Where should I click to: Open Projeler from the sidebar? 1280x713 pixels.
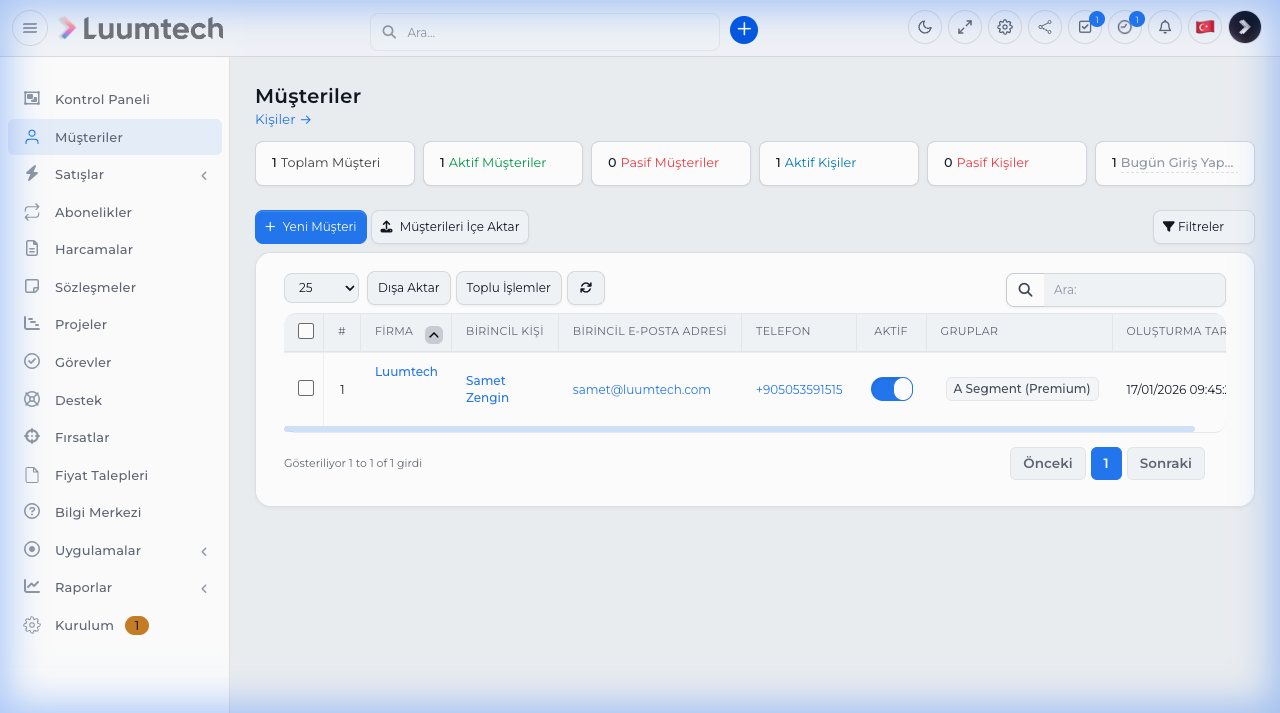81,325
